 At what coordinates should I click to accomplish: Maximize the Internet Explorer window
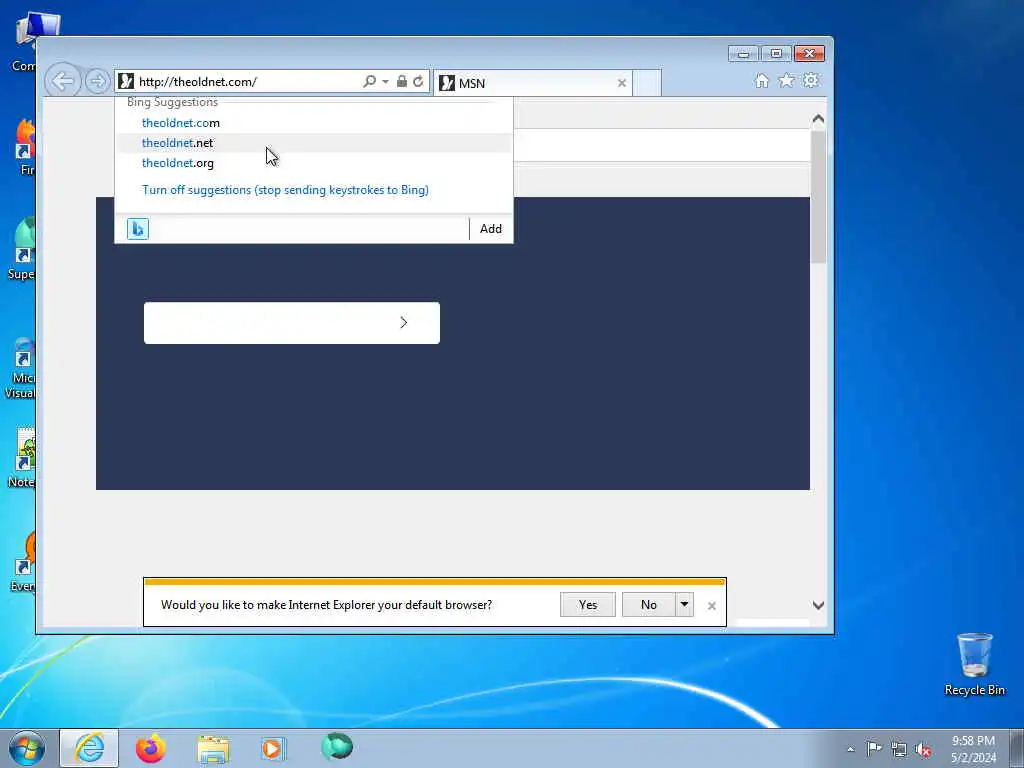776,54
